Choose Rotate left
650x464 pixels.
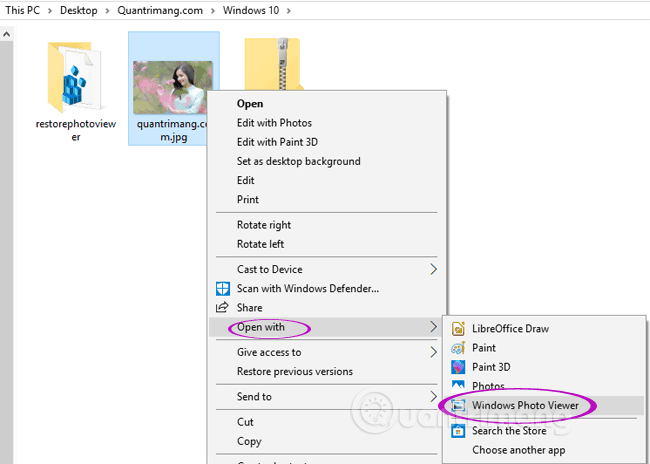click(327, 244)
